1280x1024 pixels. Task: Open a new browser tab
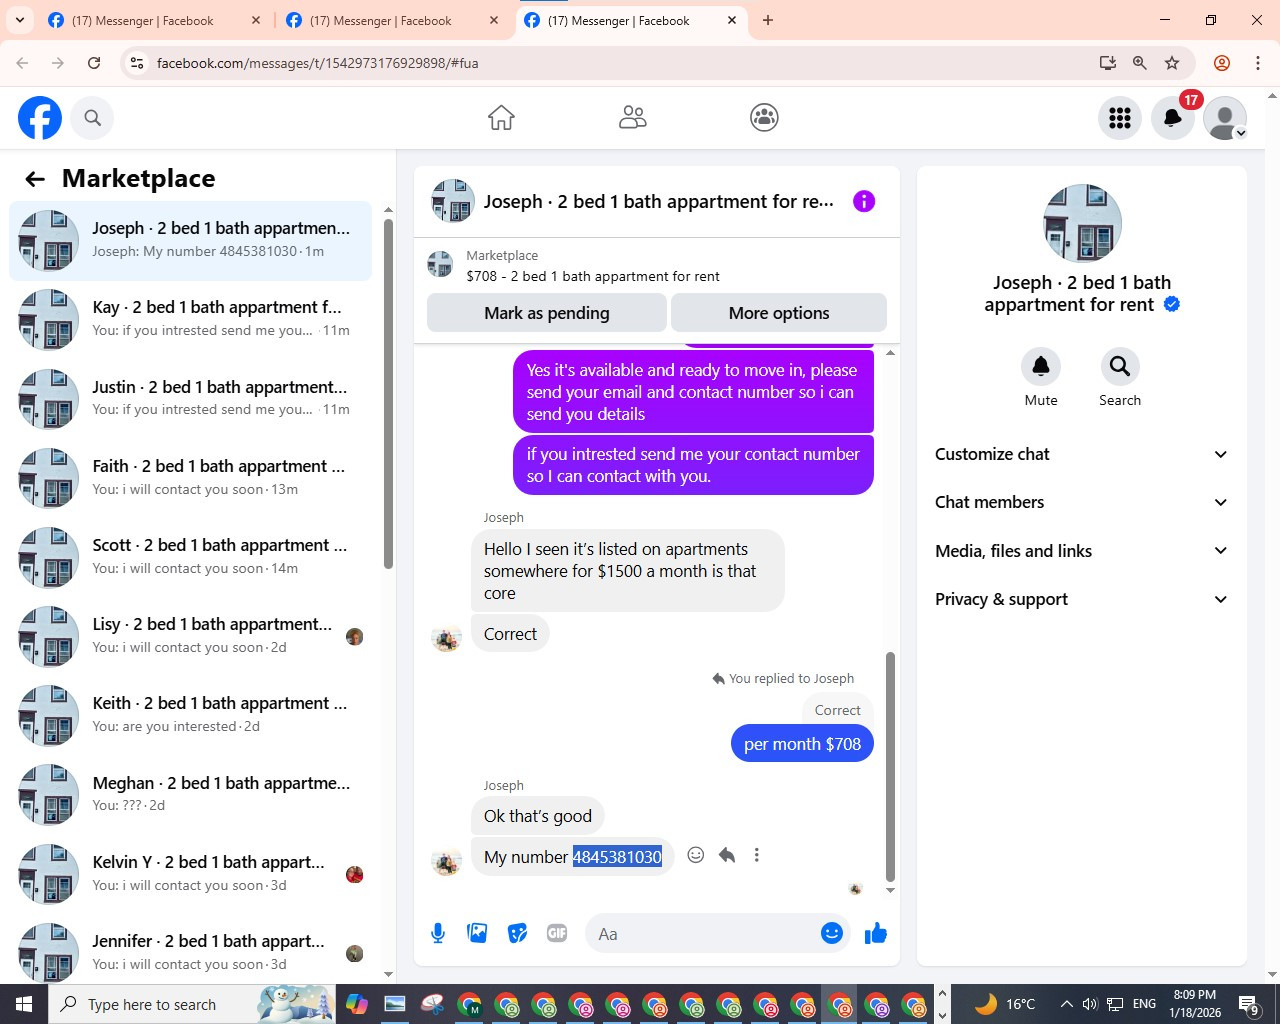point(768,20)
